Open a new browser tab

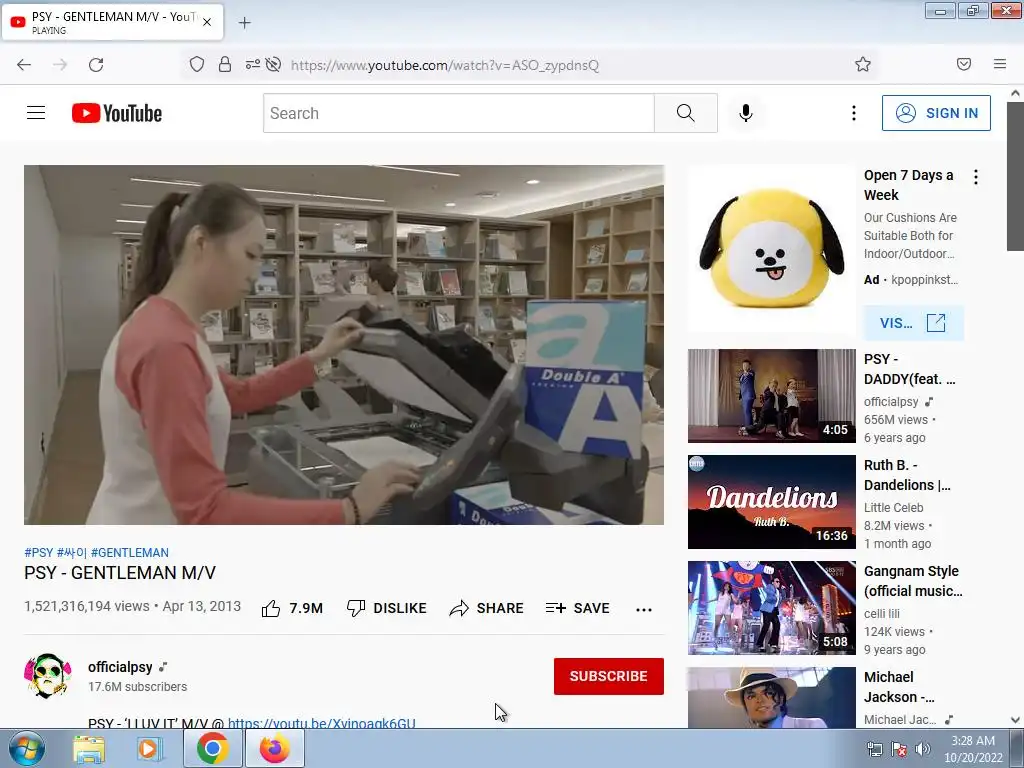click(x=244, y=23)
